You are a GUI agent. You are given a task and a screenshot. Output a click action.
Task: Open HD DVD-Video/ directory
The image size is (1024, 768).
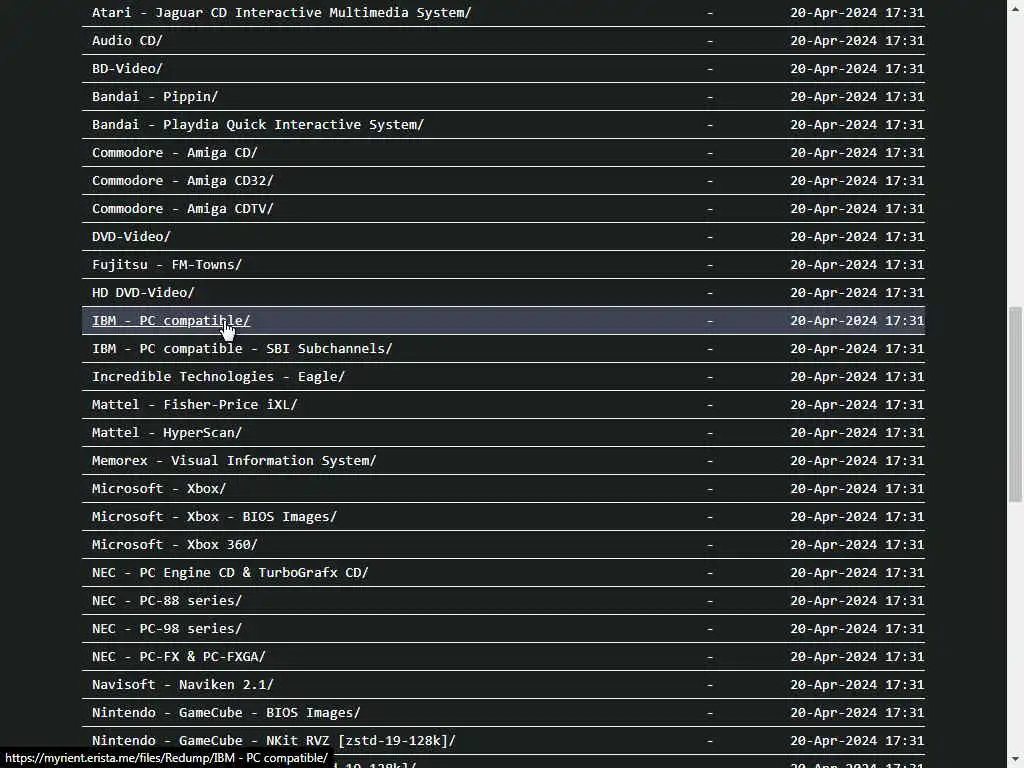coord(143,293)
